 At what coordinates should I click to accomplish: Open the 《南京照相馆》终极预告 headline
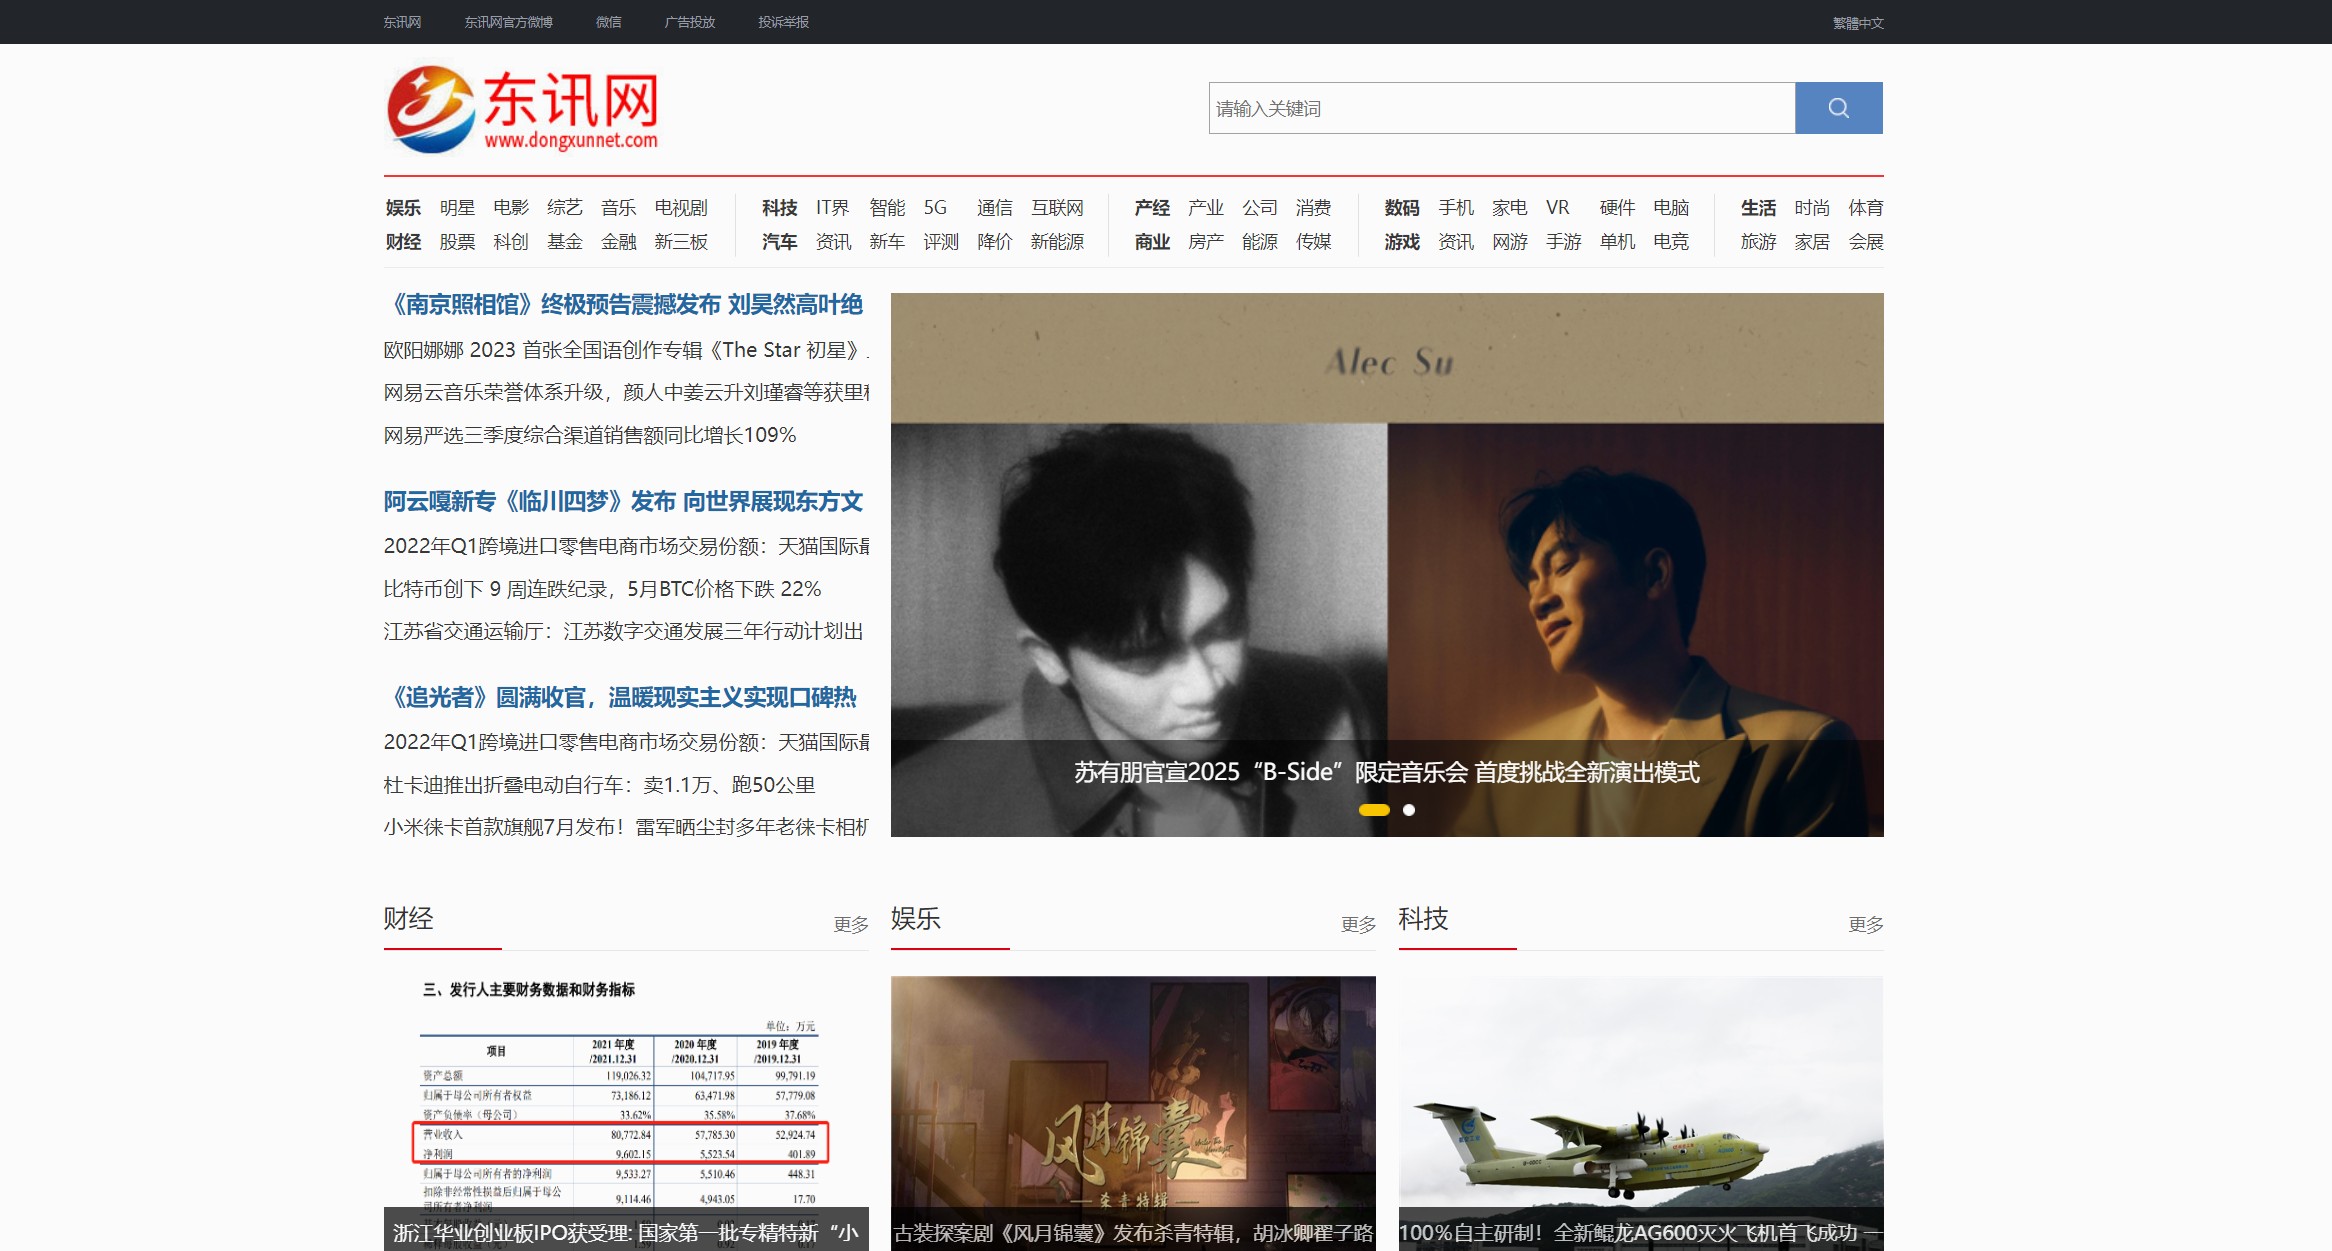620,305
